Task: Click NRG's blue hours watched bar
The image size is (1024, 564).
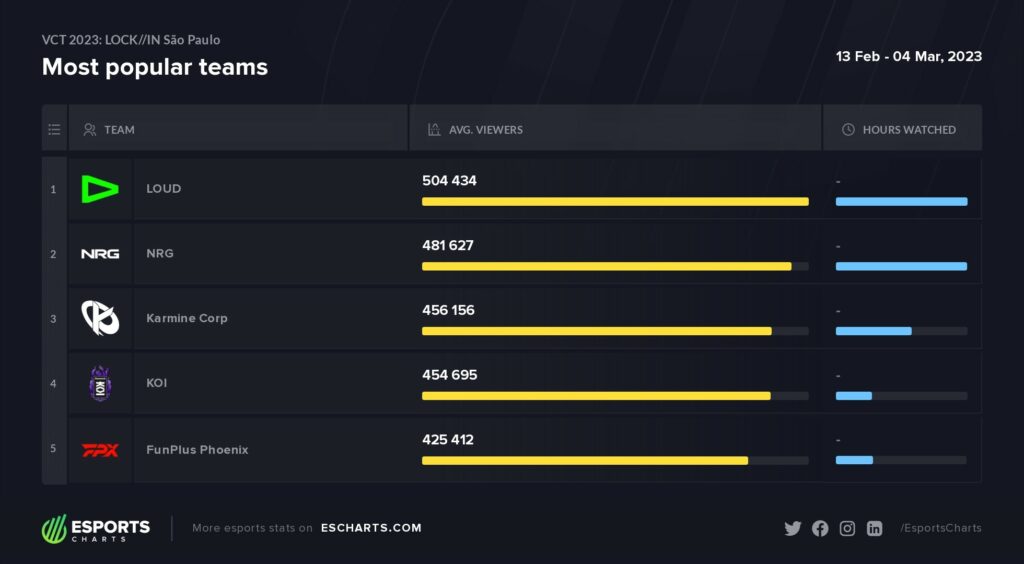Action: point(901,266)
